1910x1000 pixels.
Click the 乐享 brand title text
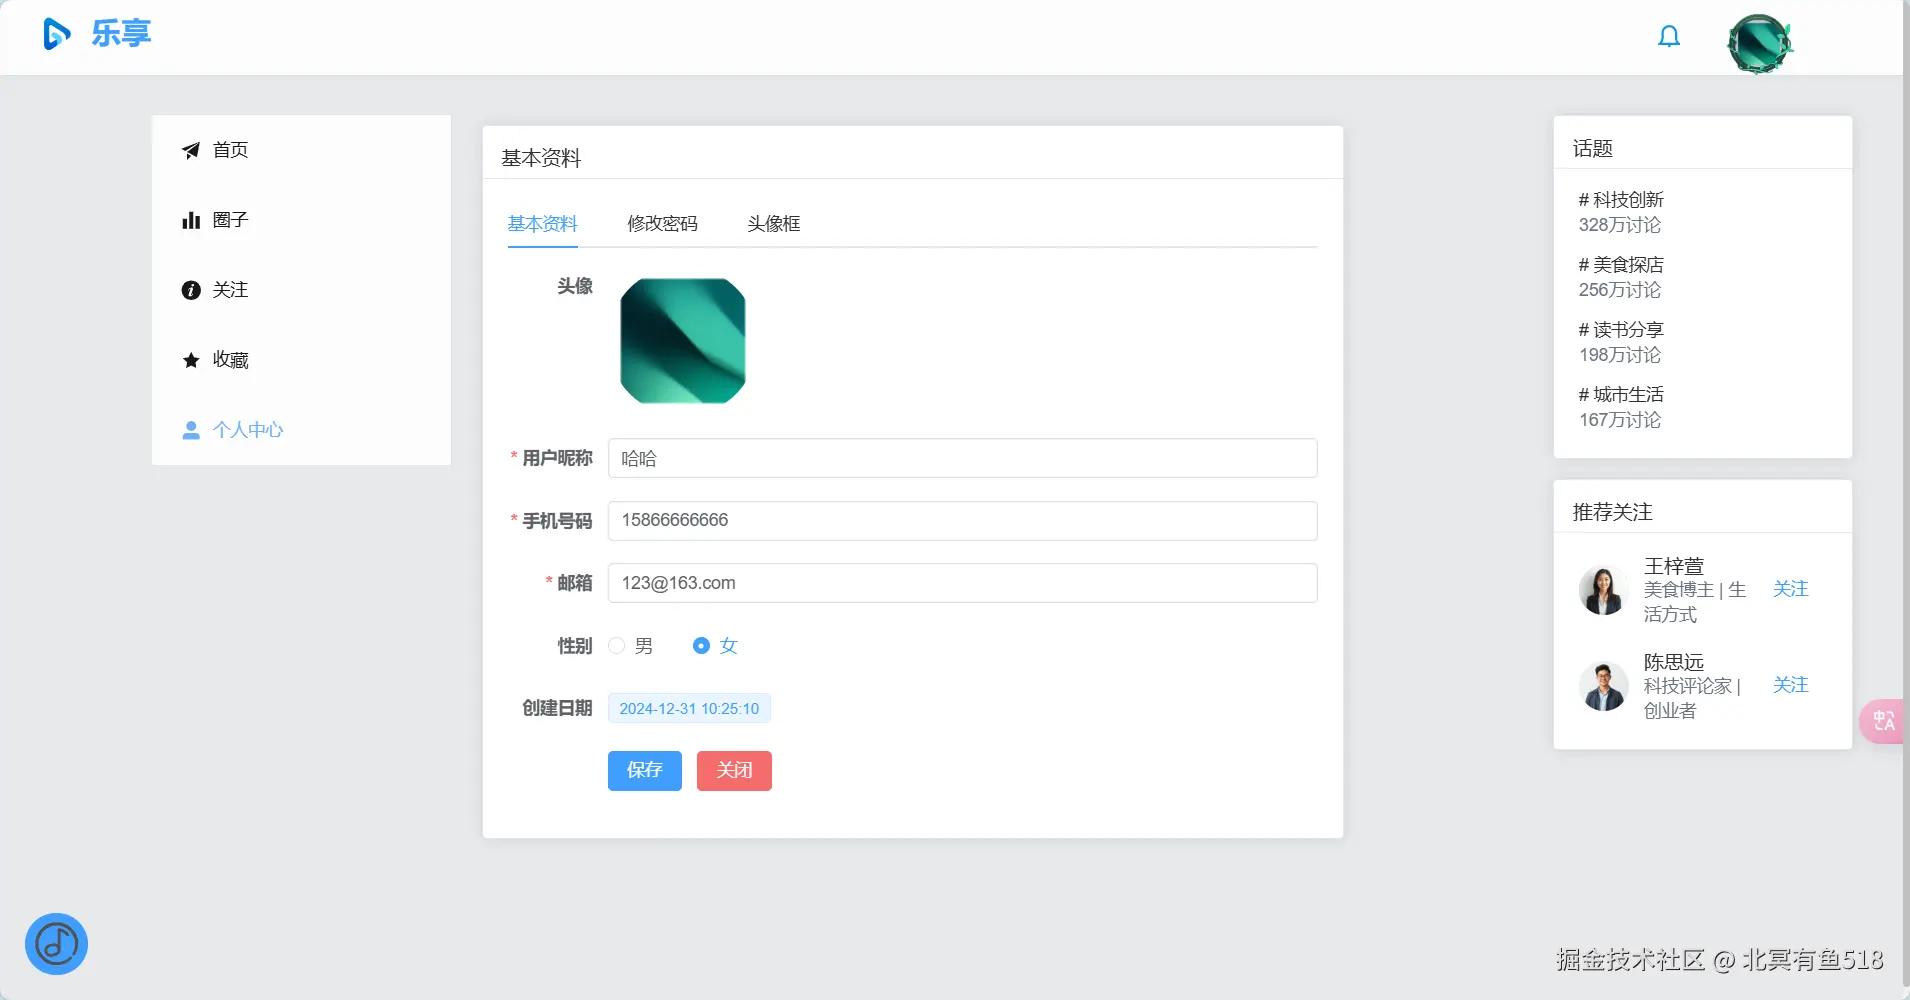(x=121, y=34)
